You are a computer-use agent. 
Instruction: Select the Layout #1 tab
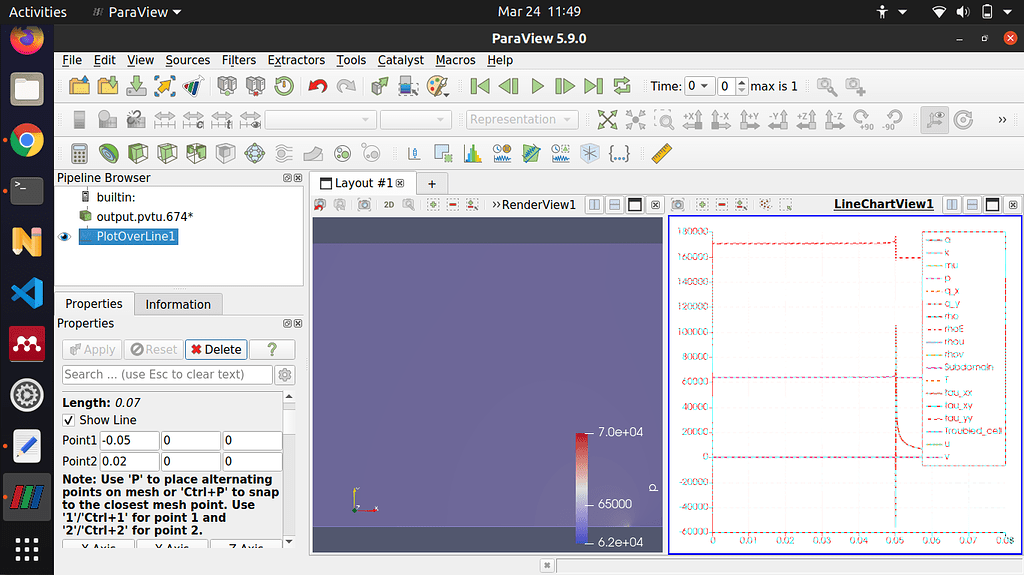[363, 184]
